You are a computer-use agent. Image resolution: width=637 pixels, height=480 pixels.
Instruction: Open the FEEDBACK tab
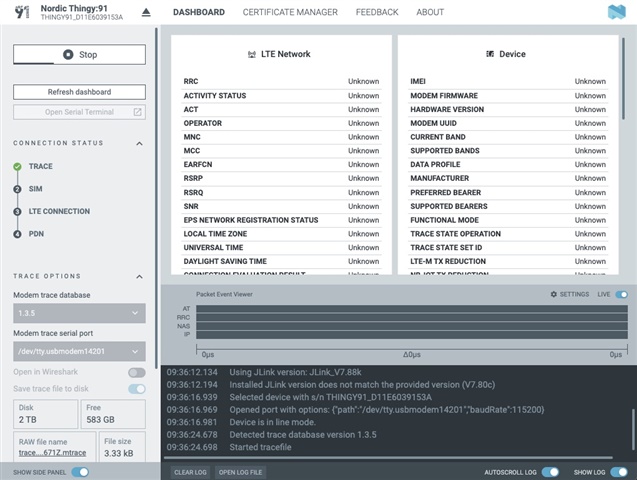click(377, 12)
